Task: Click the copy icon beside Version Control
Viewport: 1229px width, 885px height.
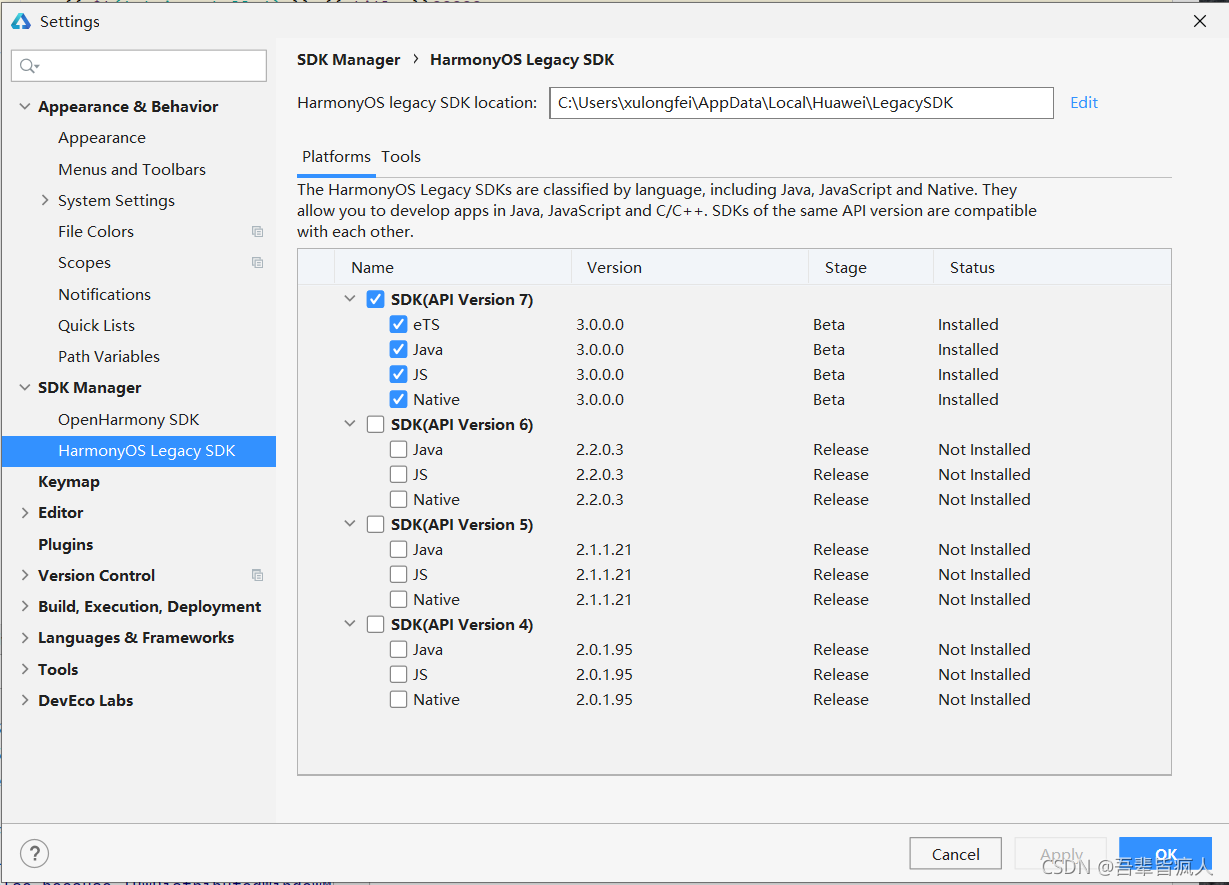Action: point(257,576)
